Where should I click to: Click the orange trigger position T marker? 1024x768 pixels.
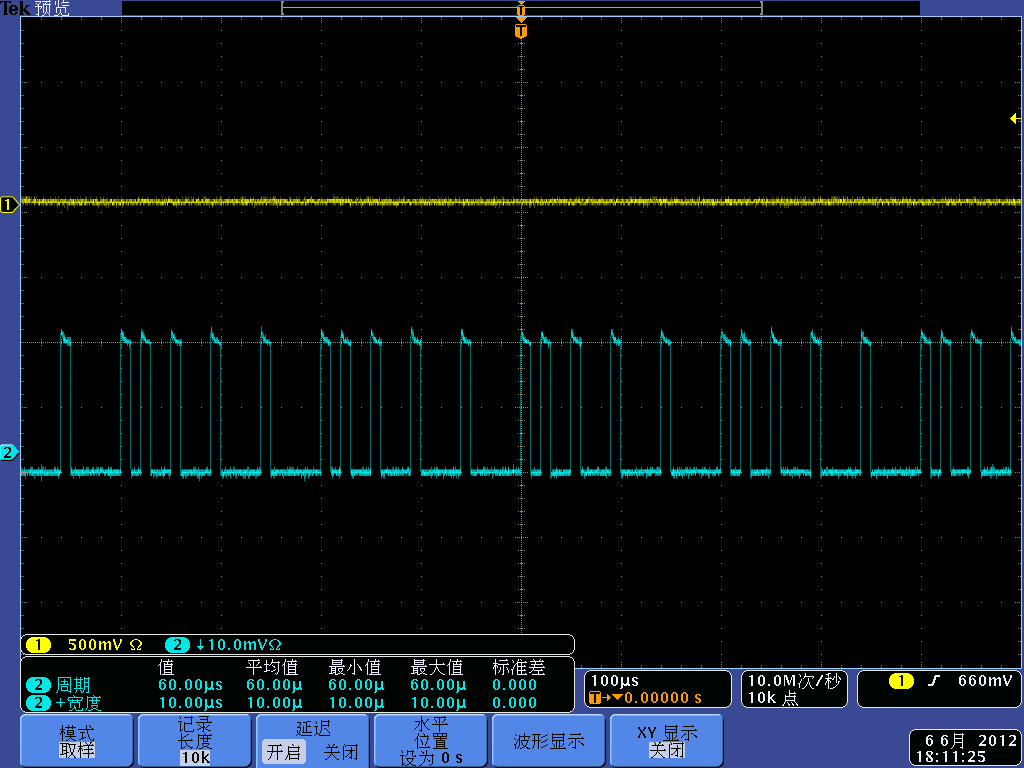(x=520, y=32)
